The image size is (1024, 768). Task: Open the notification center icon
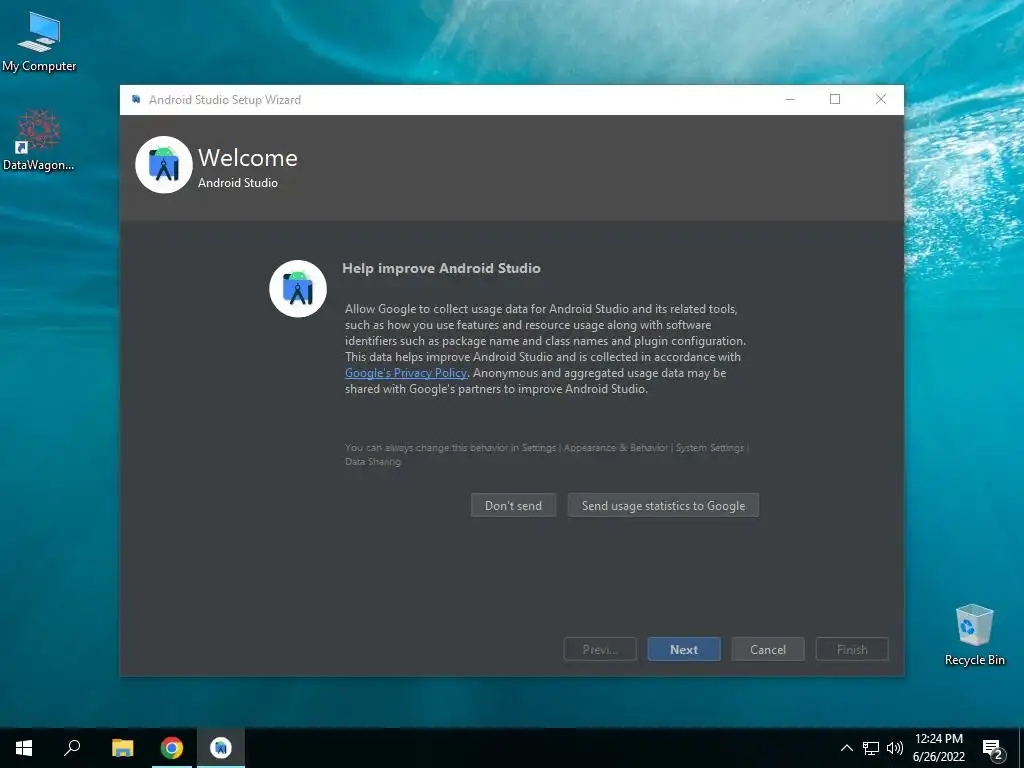(993, 748)
